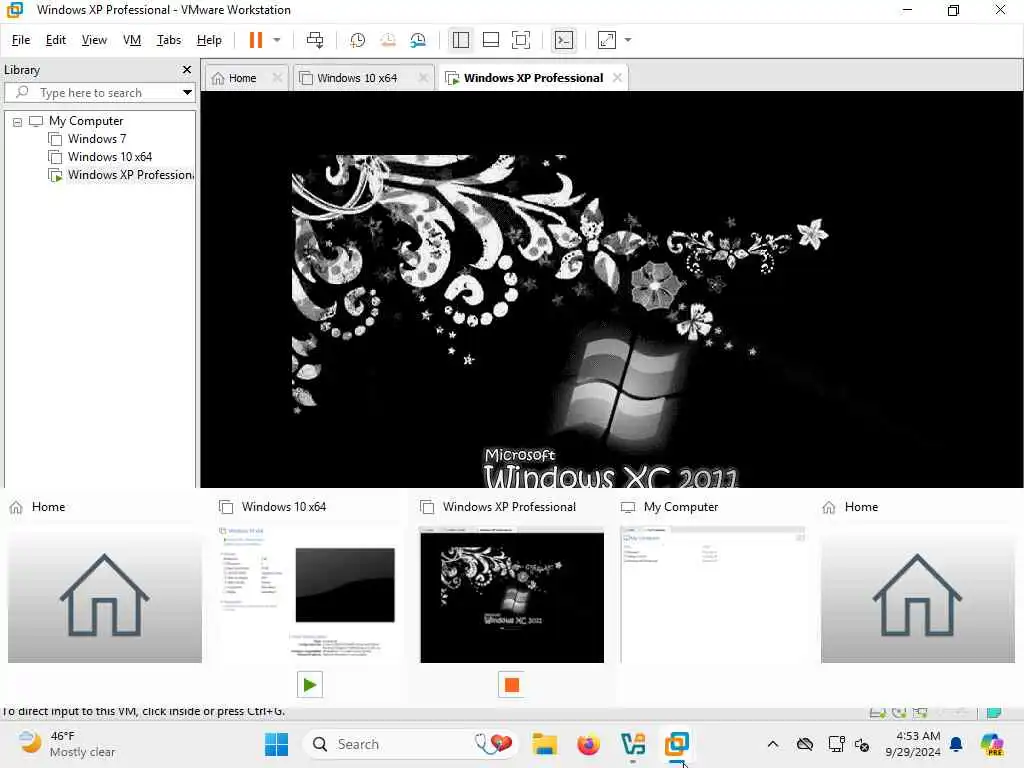The image size is (1024, 768).
Task: Show hidden system tray icons chevron
Action: [x=773, y=744]
